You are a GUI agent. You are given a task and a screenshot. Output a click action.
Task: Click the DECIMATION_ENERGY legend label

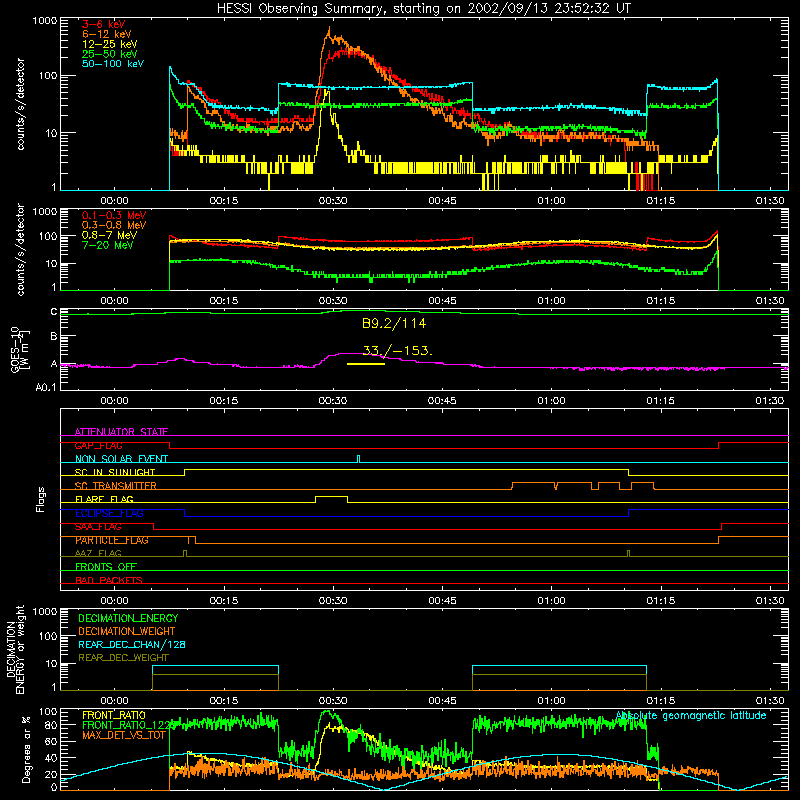click(128, 618)
